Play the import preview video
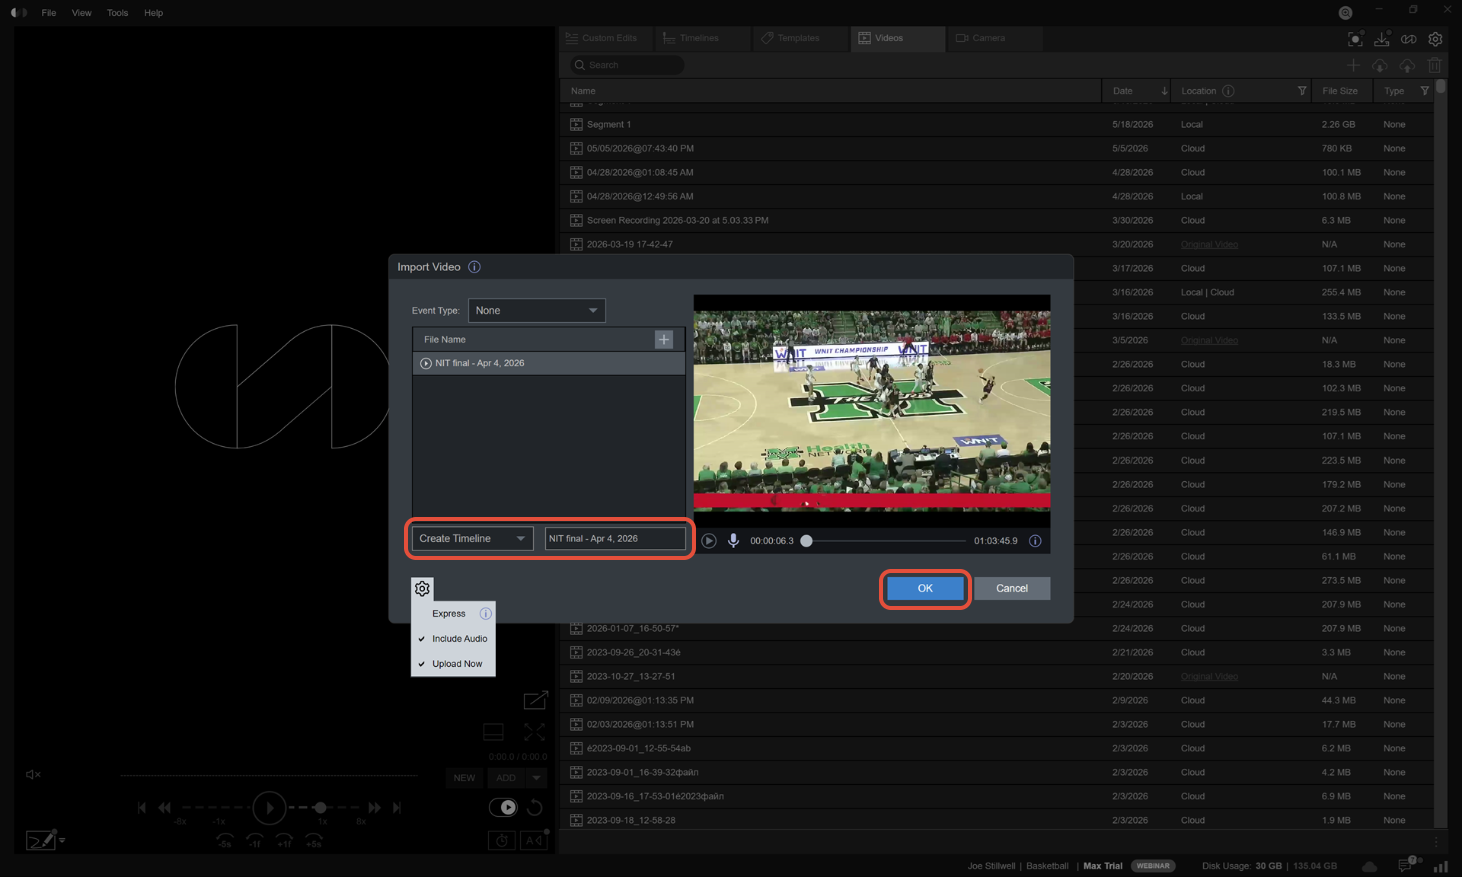The height and width of the screenshot is (877, 1462). pos(709,540)
